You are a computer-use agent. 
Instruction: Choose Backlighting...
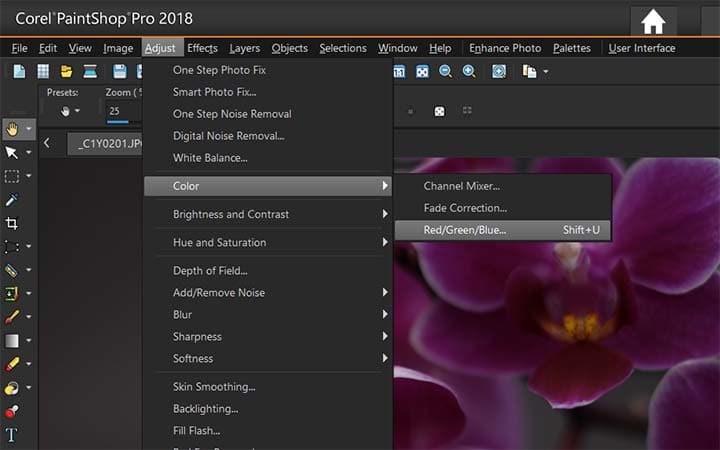click(268, 409)
